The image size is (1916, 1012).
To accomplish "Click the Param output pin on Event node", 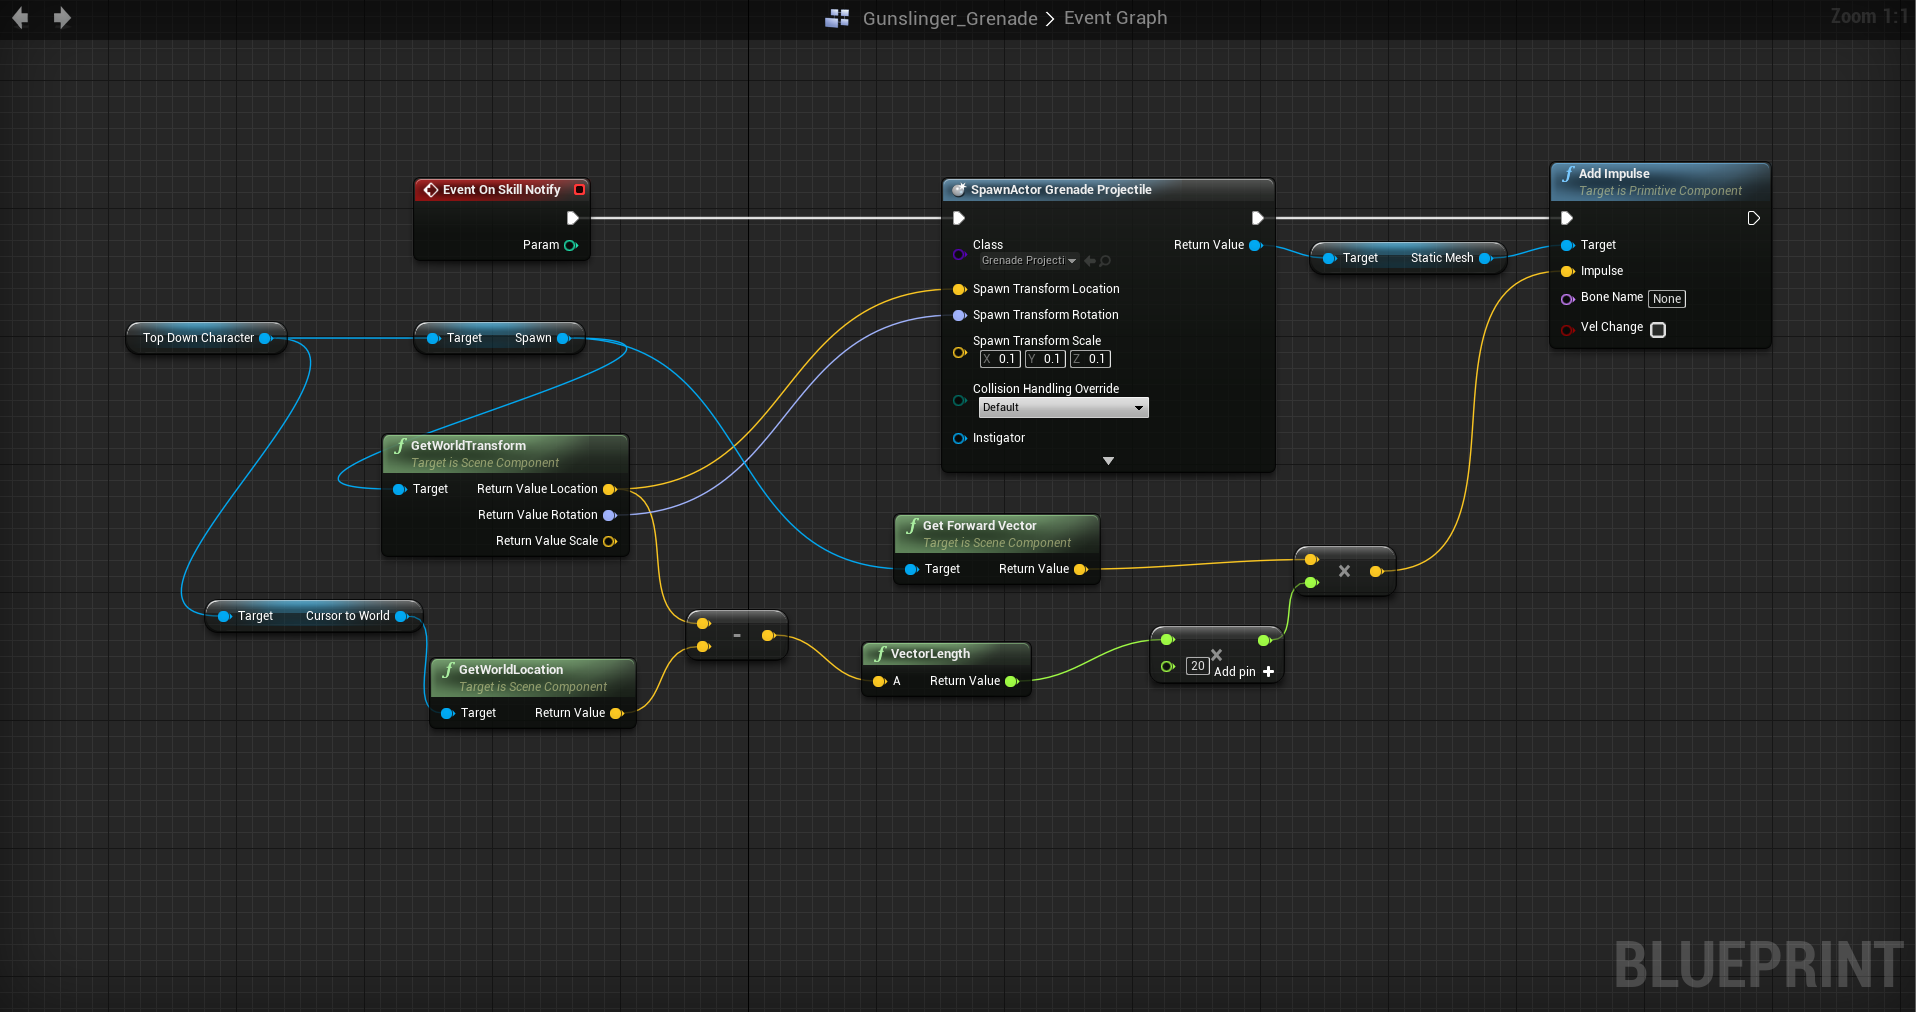I will tap(571, 245).
